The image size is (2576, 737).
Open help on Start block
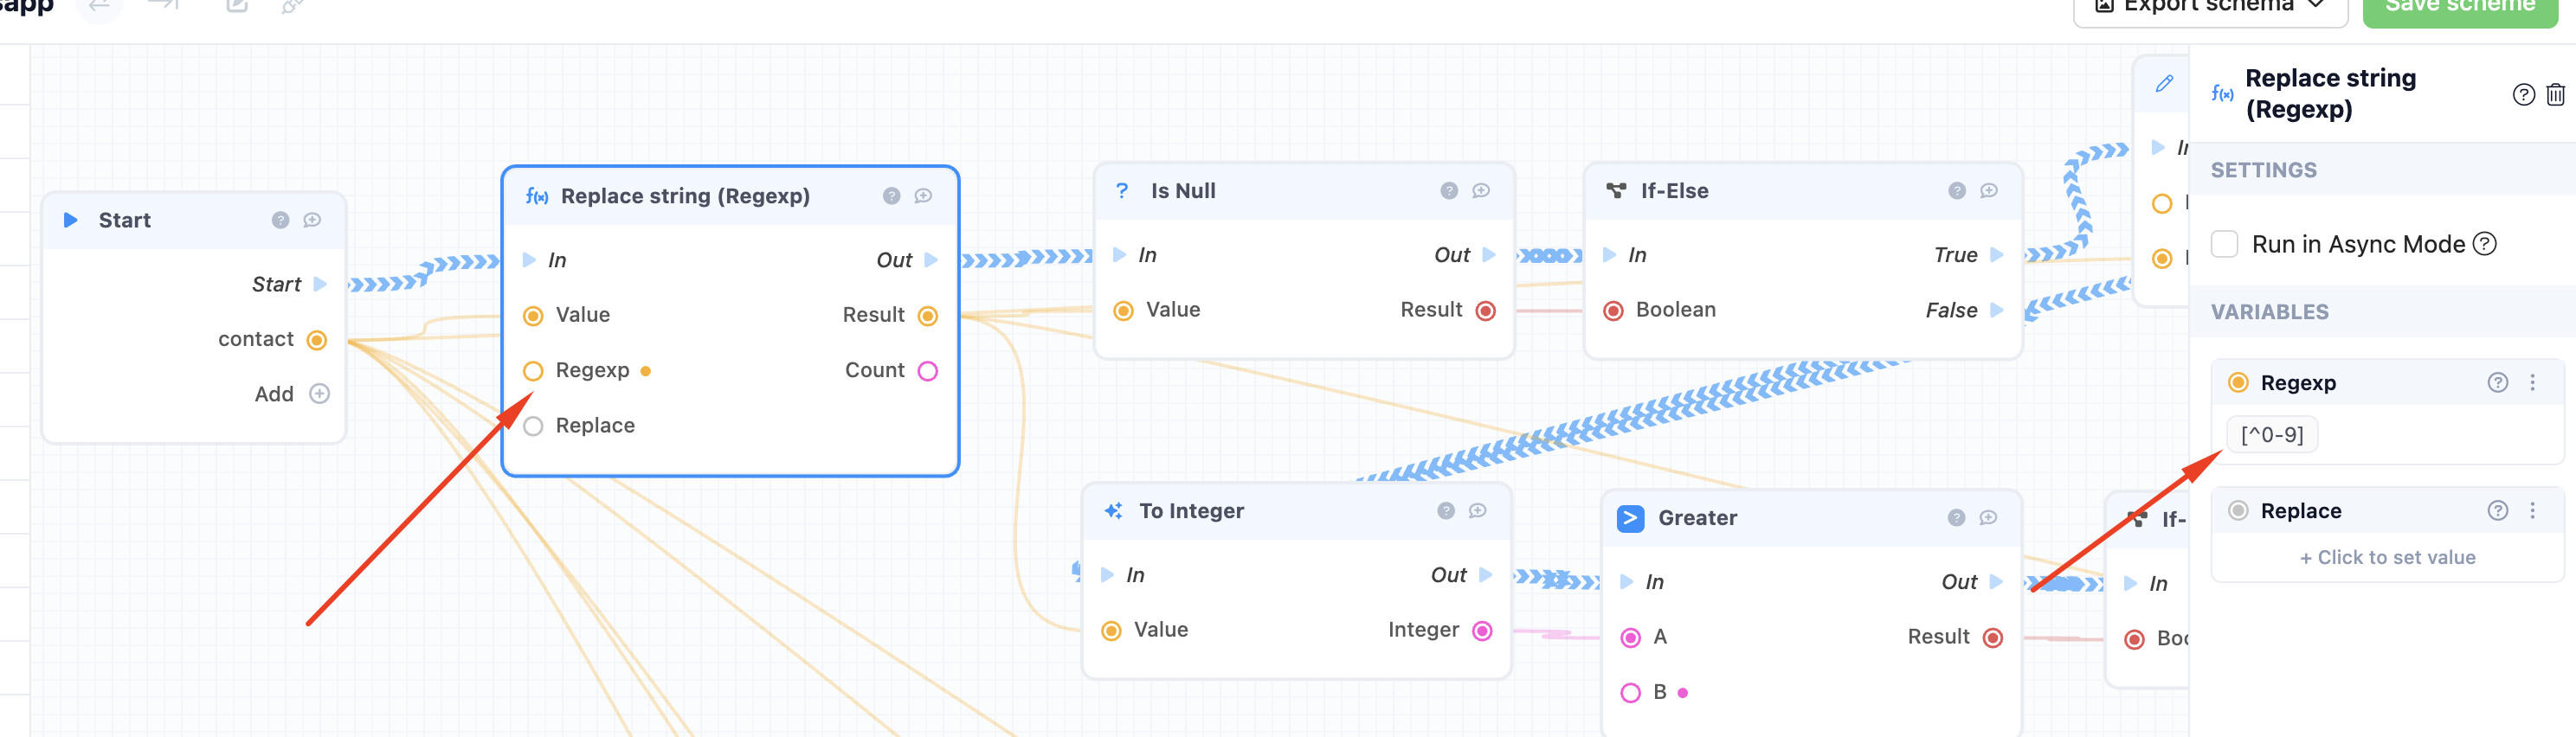click(x=280, y=220)
